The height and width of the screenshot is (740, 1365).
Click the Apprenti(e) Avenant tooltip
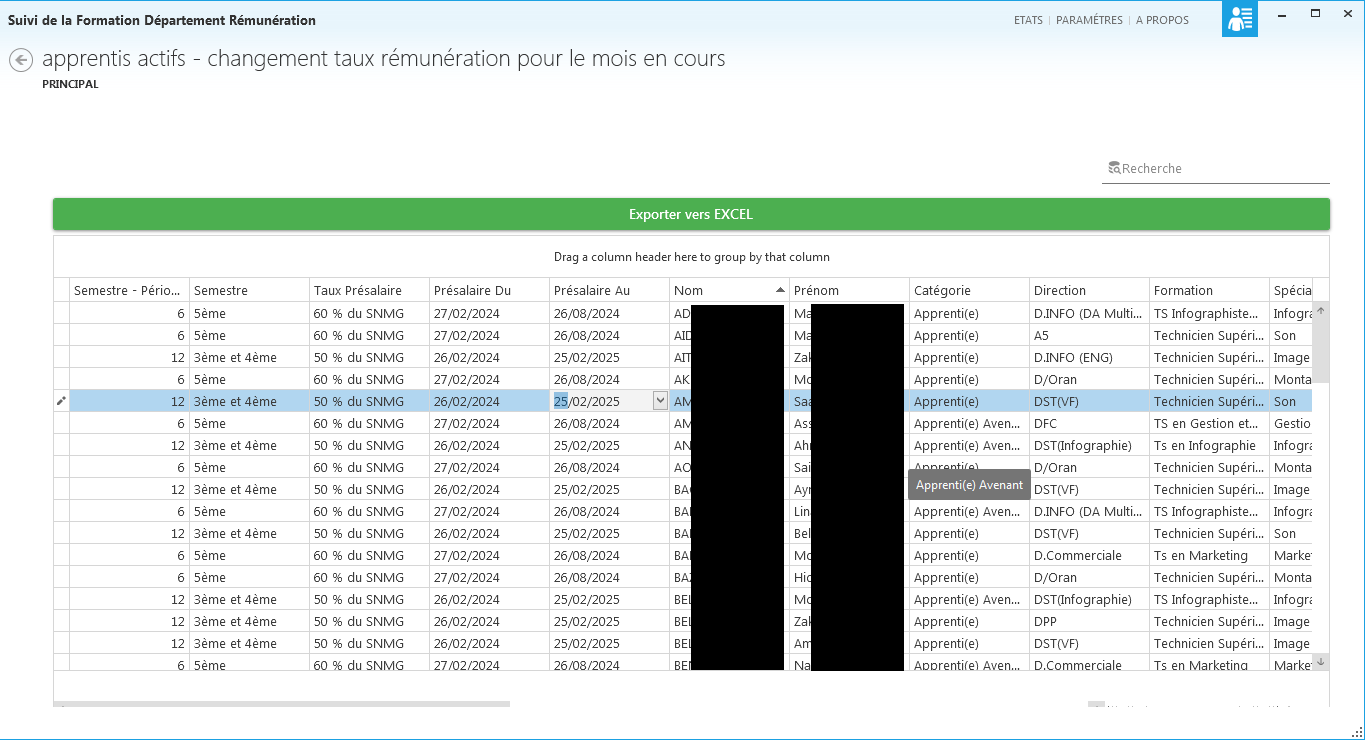969,485
